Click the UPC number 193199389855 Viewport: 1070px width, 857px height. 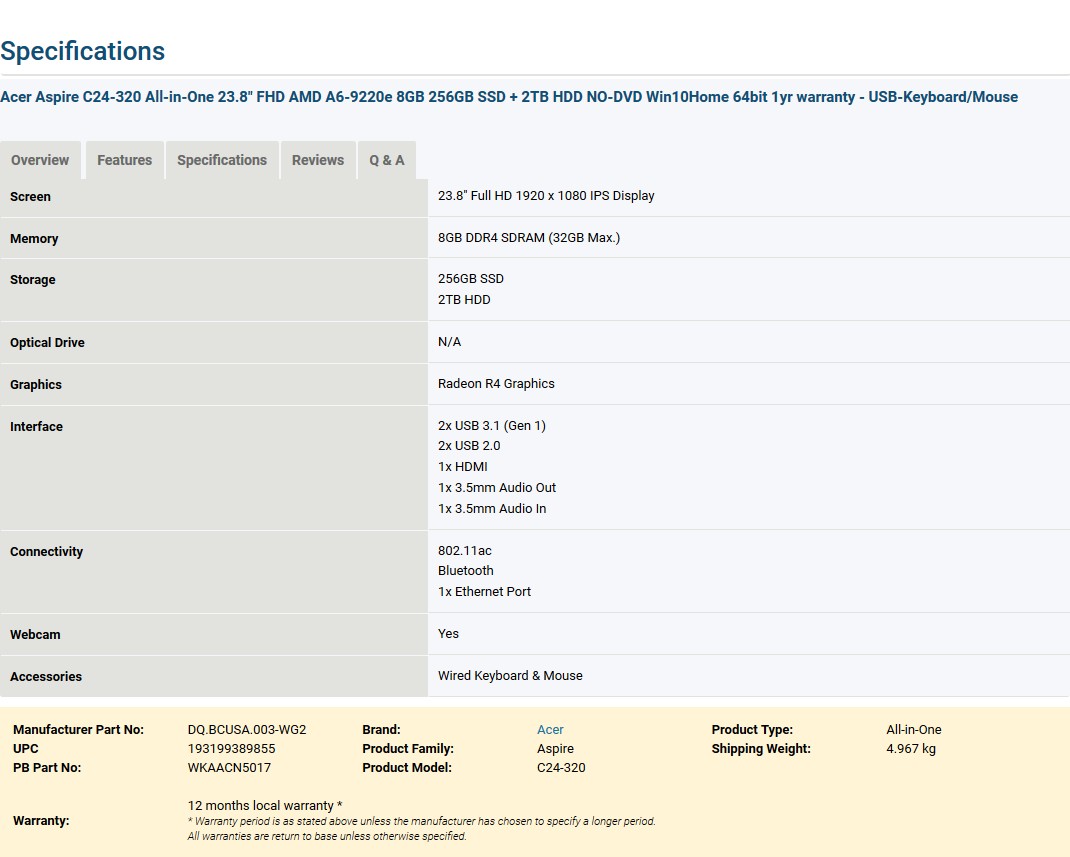[x=231, y=749]
